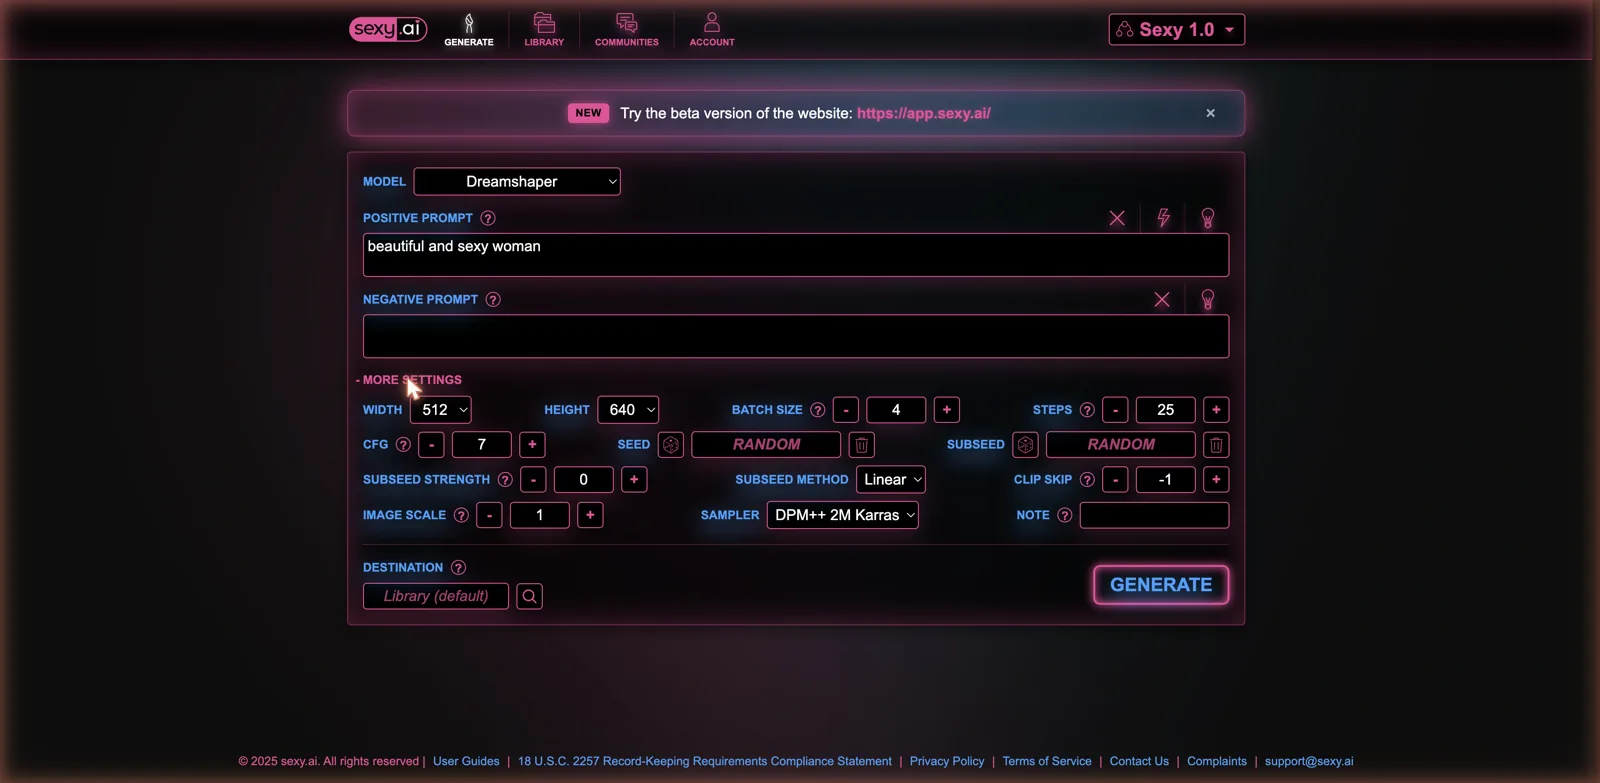The width and height of the screenshot is (1600, 783).
Task: Increase the clip skip value
Action: 1216,480
